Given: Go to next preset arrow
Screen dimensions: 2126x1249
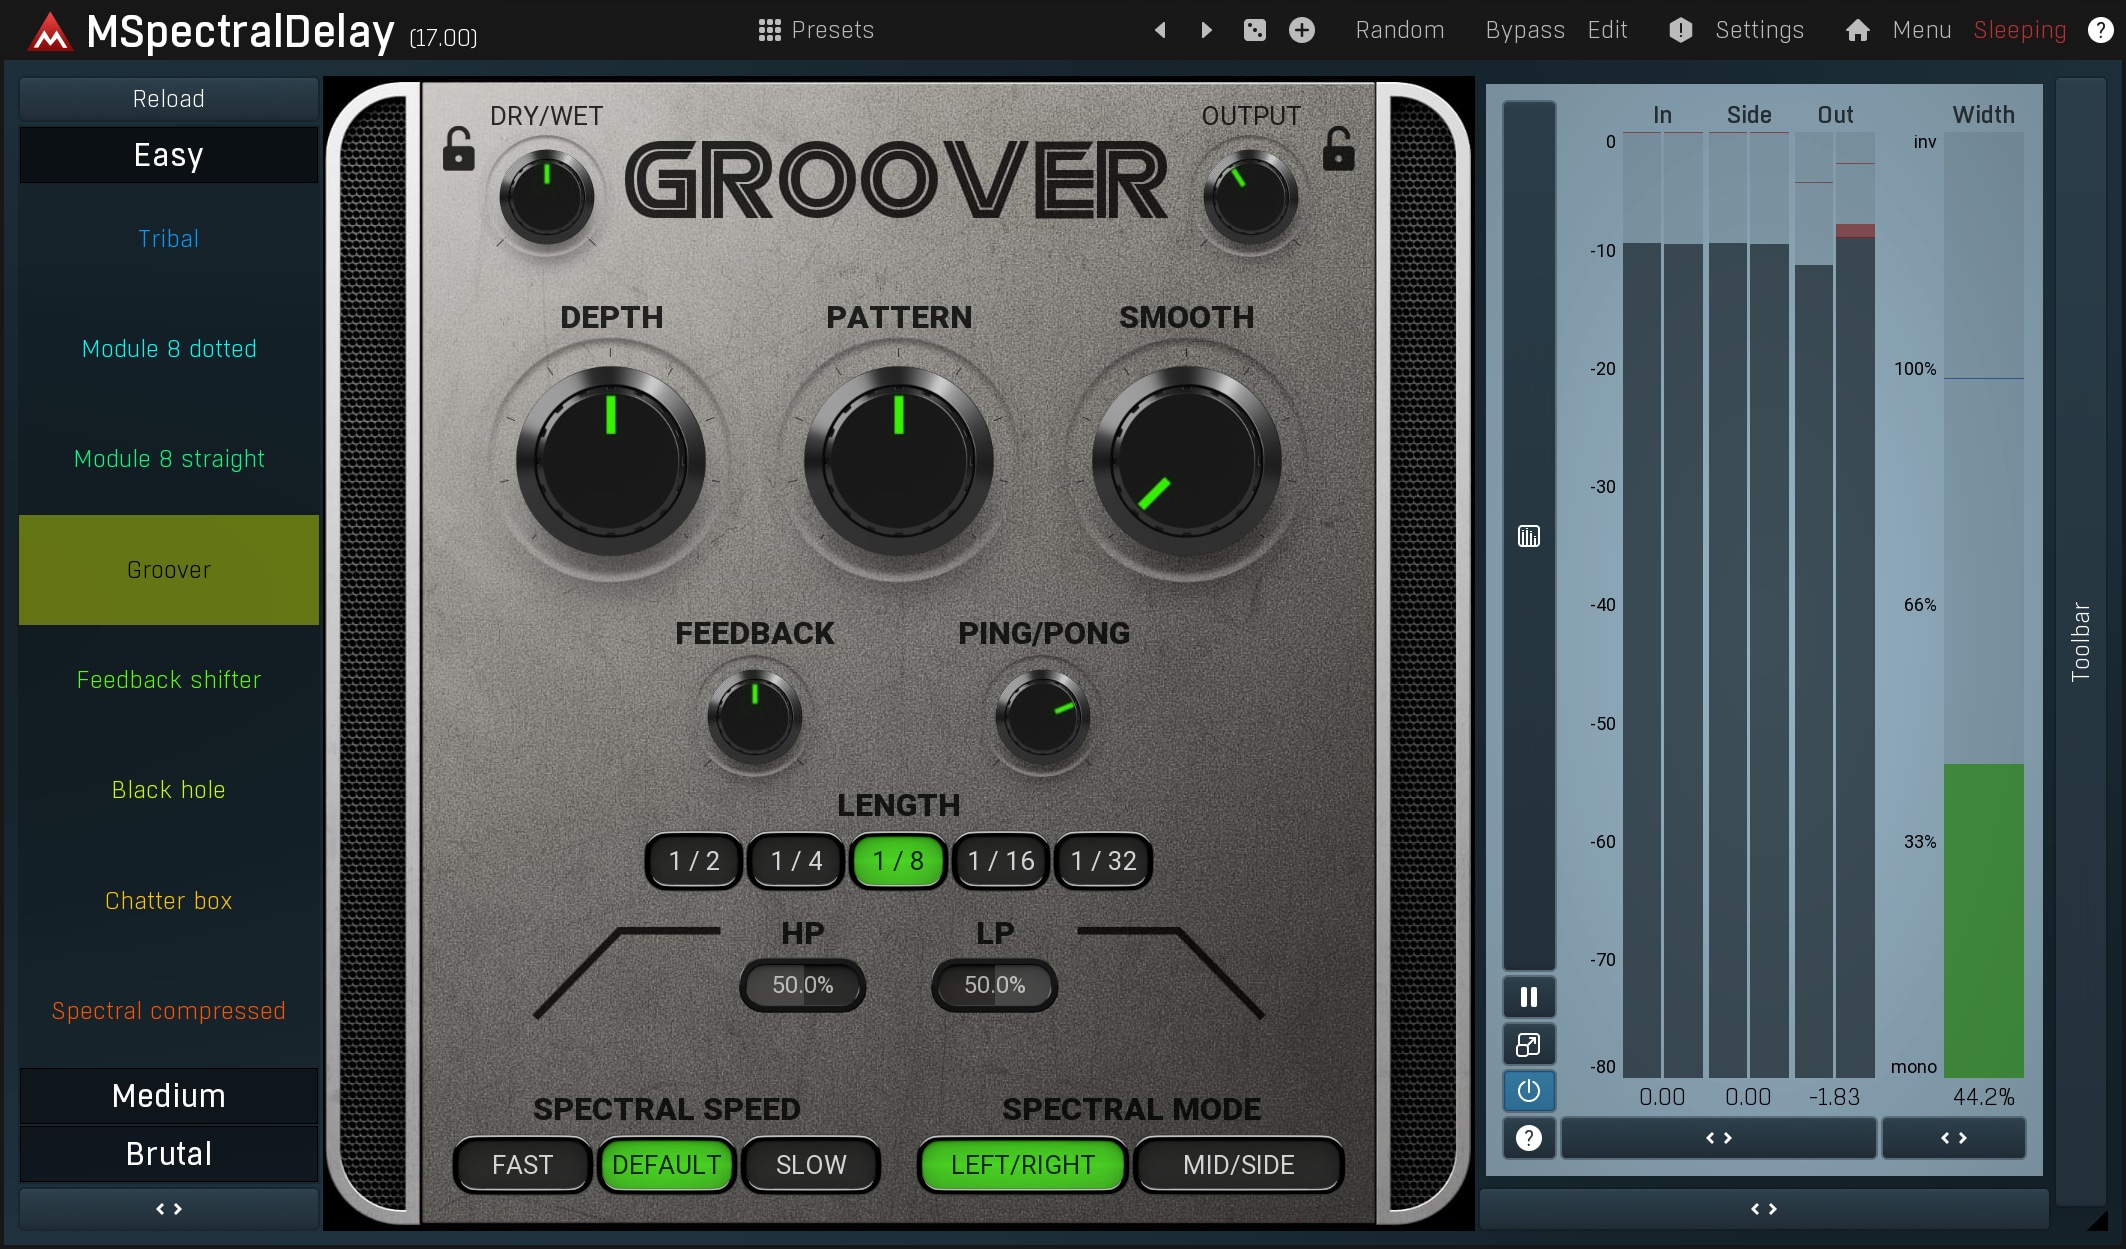Looking at the screenshot, I should pos(1206,30).
